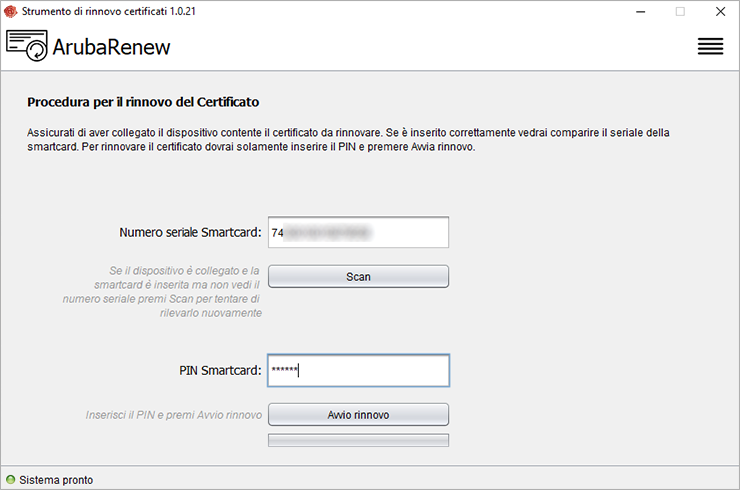
Task: Click the green Sistema pronto status indicator
Action: pyautogui.click(x=10, y=480)
